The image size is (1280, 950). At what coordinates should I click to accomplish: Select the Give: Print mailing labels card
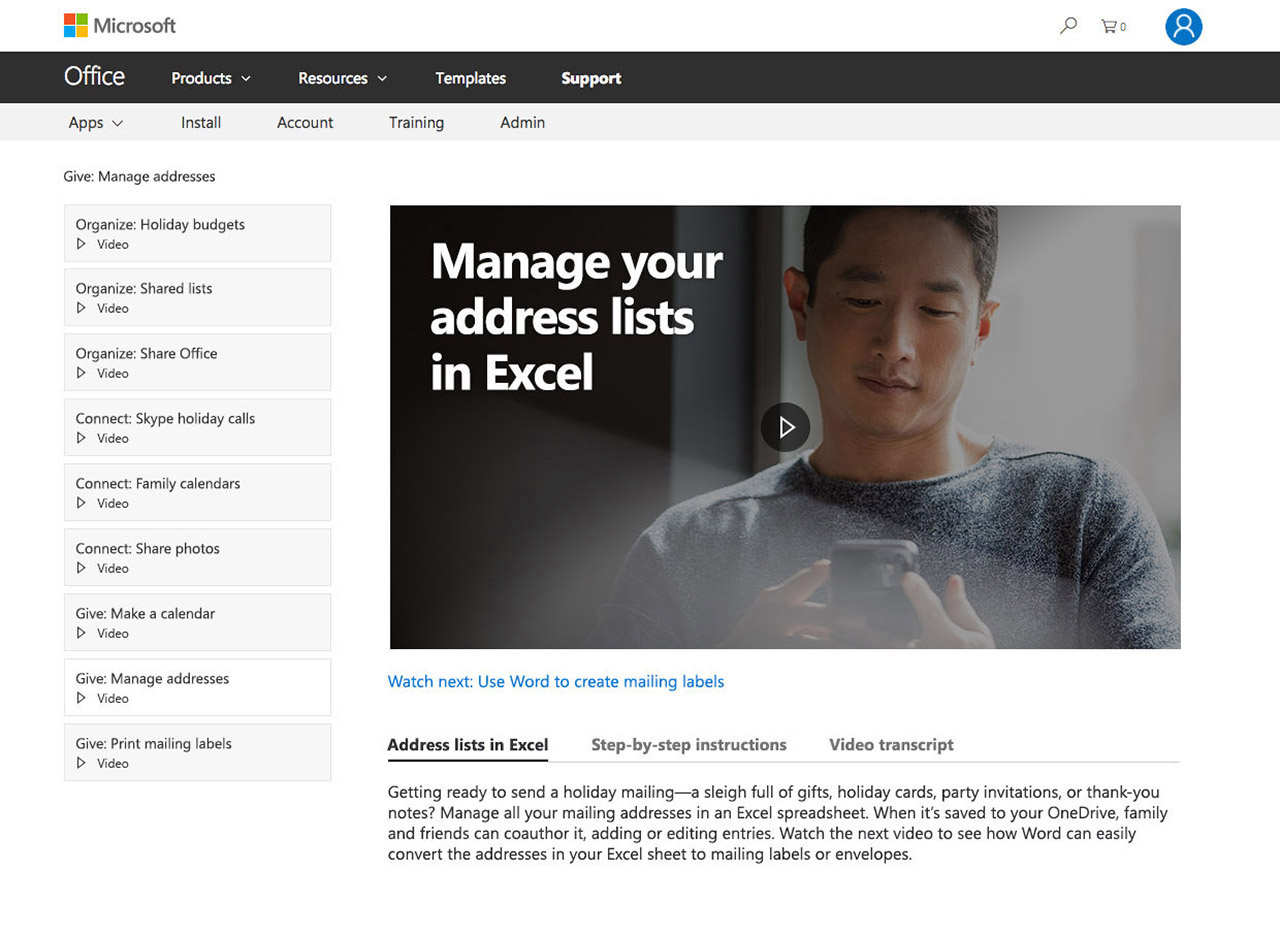click(197, 752)
